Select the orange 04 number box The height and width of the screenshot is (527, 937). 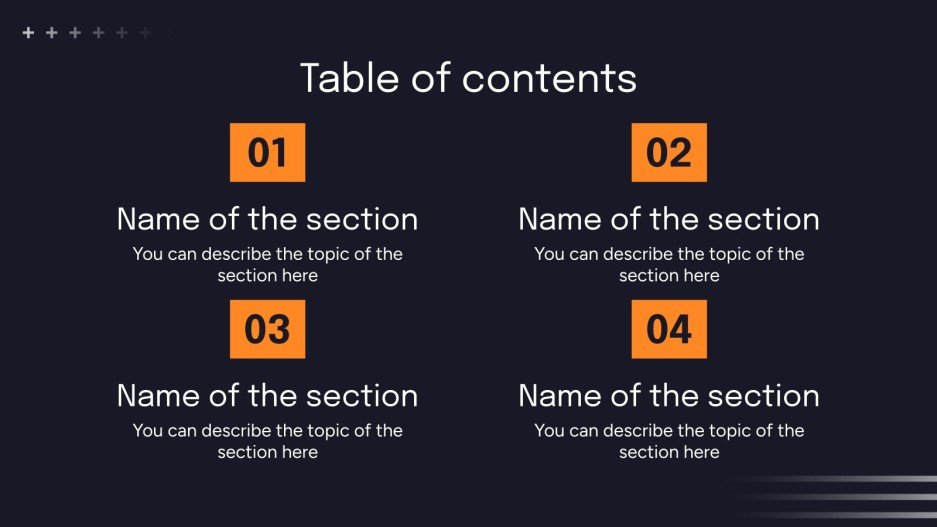(x=669, y=329)
